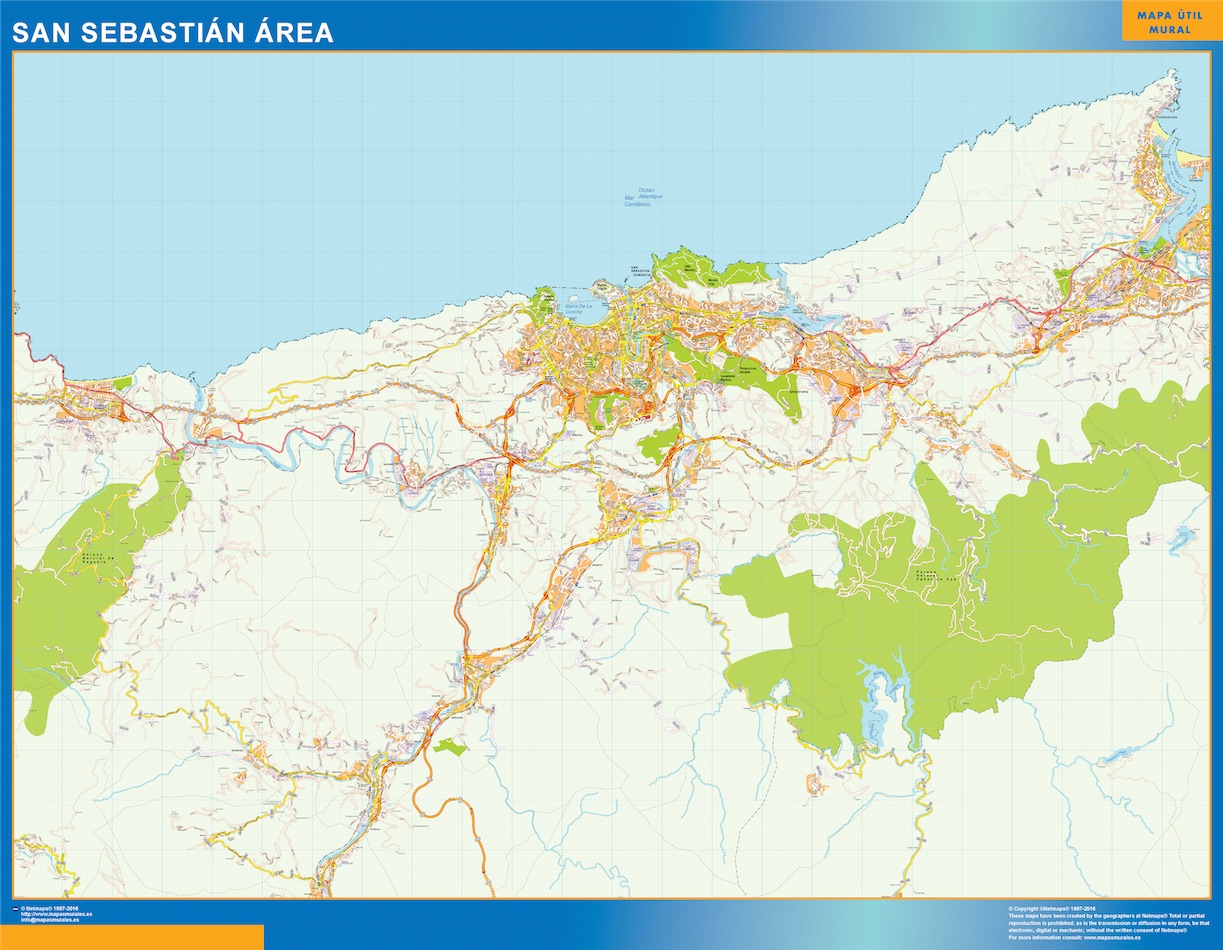The image size is (1223, 950).
Task: Click the orange bar at bottom left corner
Action: tap(131, 937)
